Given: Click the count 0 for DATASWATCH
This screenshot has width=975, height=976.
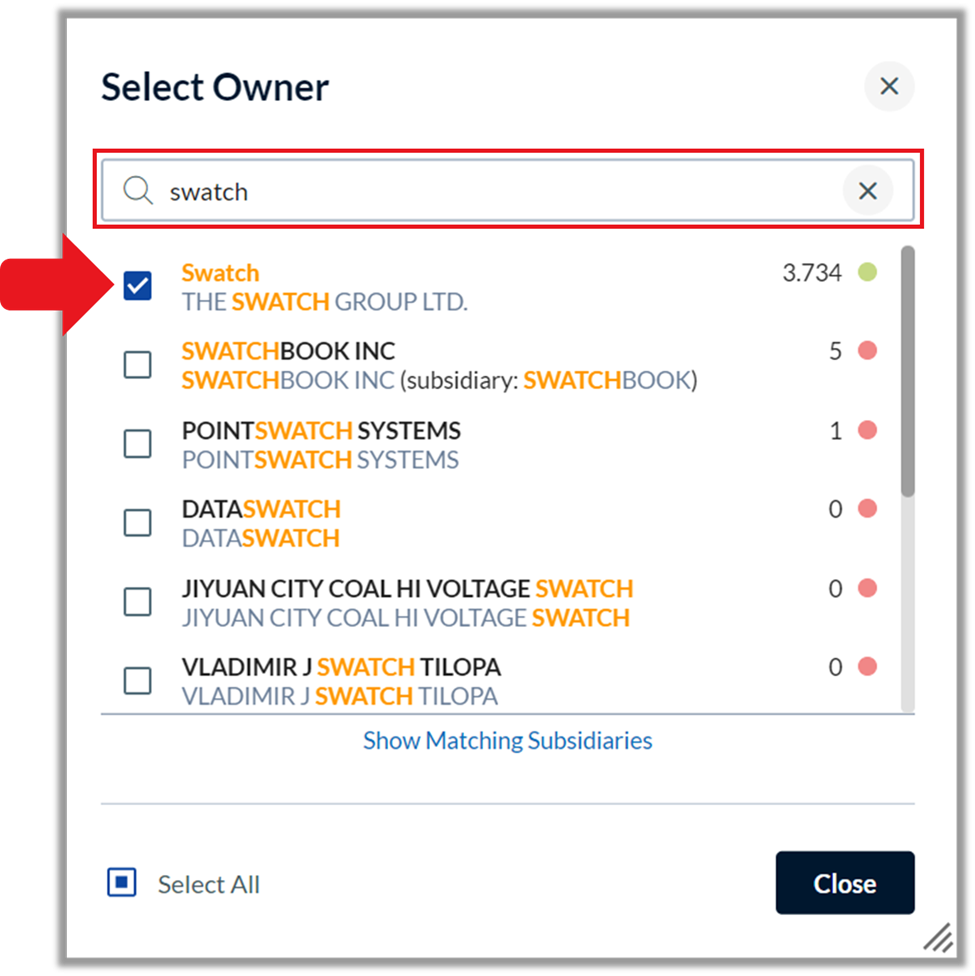Looking at the screenshot, I should point(836,509).
